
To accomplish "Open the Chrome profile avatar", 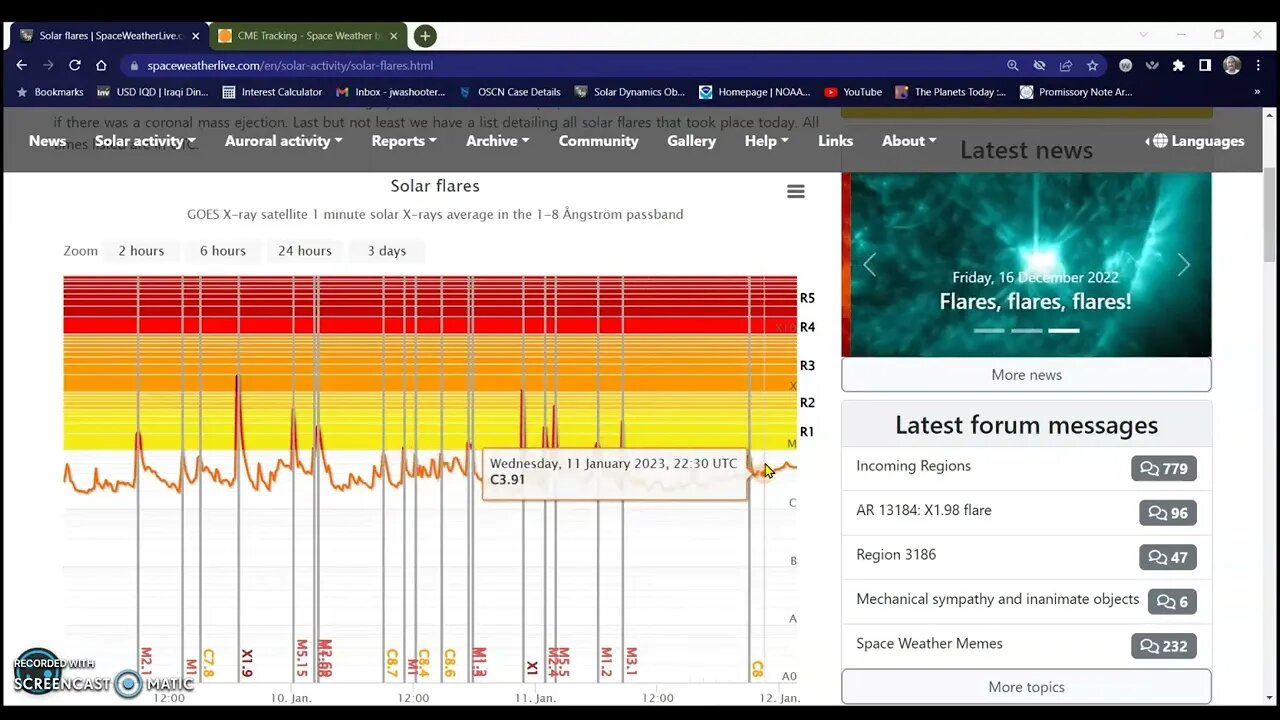I will [x=1232, y=65].
